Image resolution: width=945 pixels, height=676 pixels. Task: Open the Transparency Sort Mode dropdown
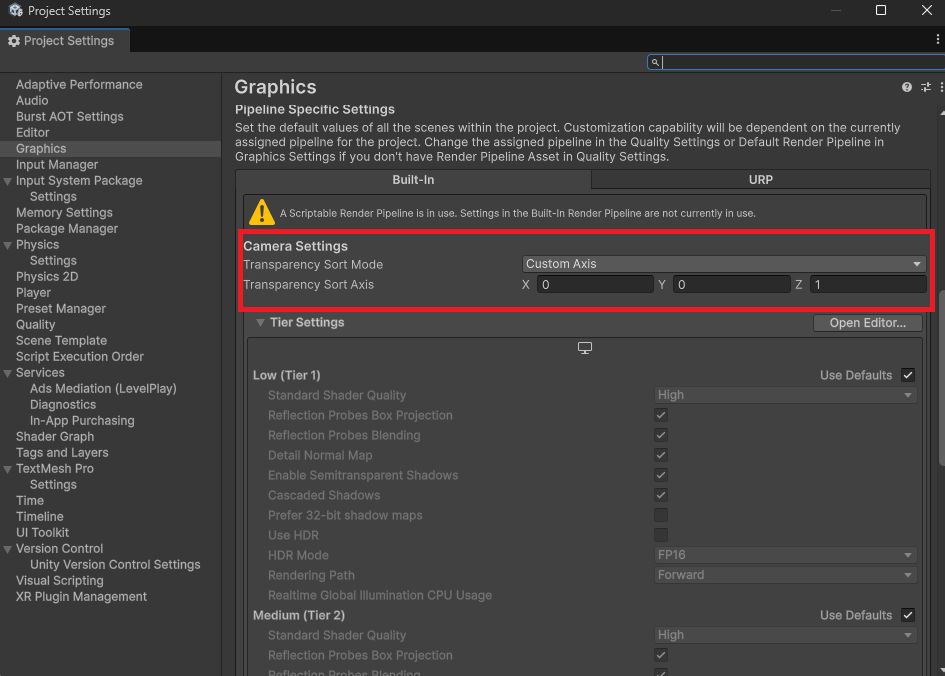point(723,264)
